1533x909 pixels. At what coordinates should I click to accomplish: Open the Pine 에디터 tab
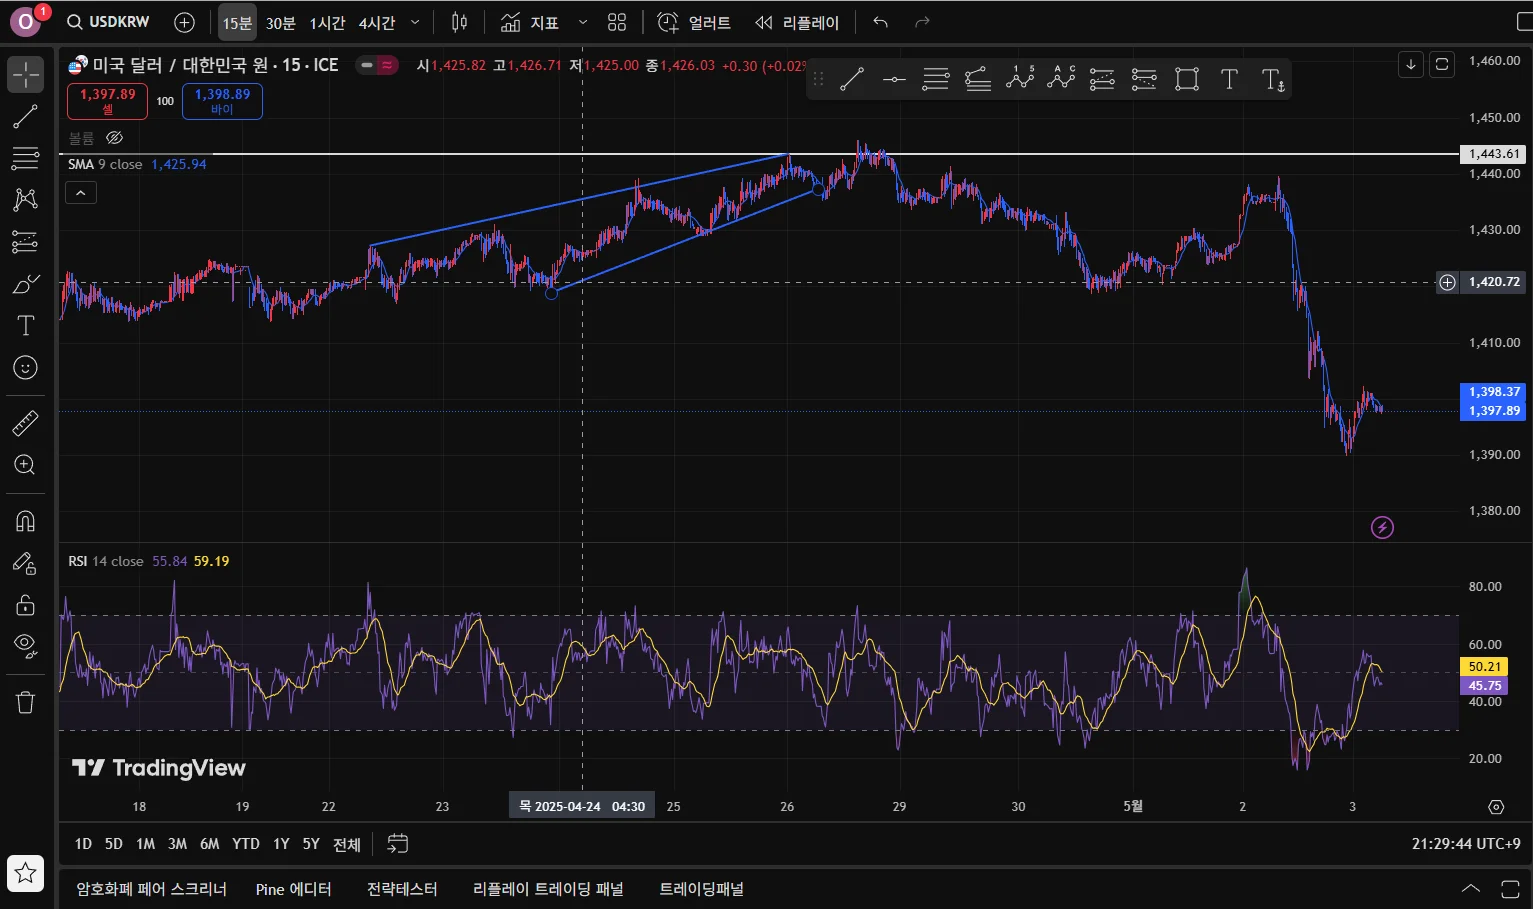293,889
